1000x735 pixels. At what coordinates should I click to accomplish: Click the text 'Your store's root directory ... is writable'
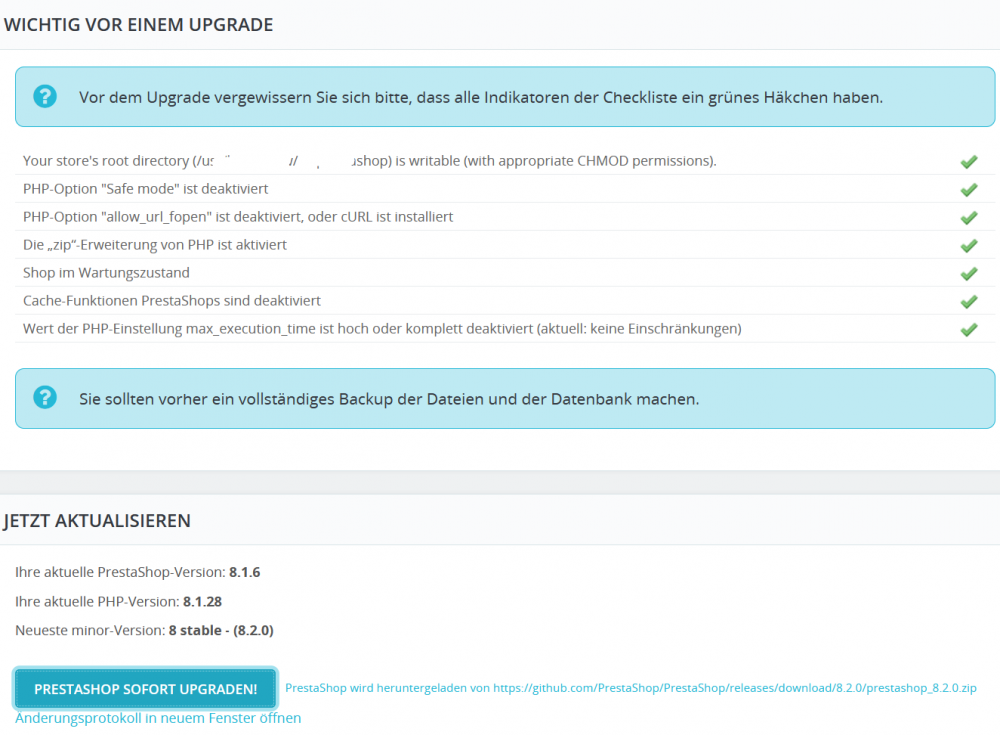(370, 161)
